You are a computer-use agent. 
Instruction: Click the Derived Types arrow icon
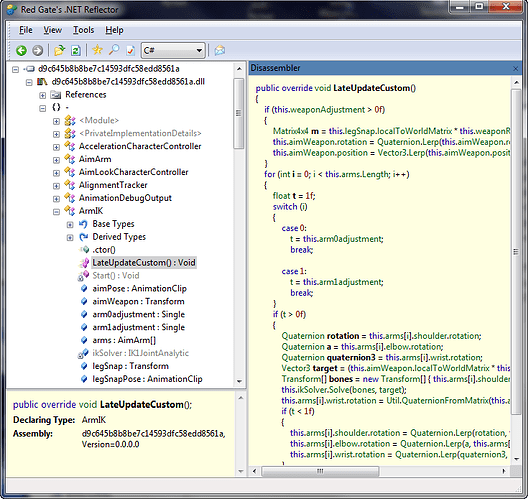[x=84, y=237]
